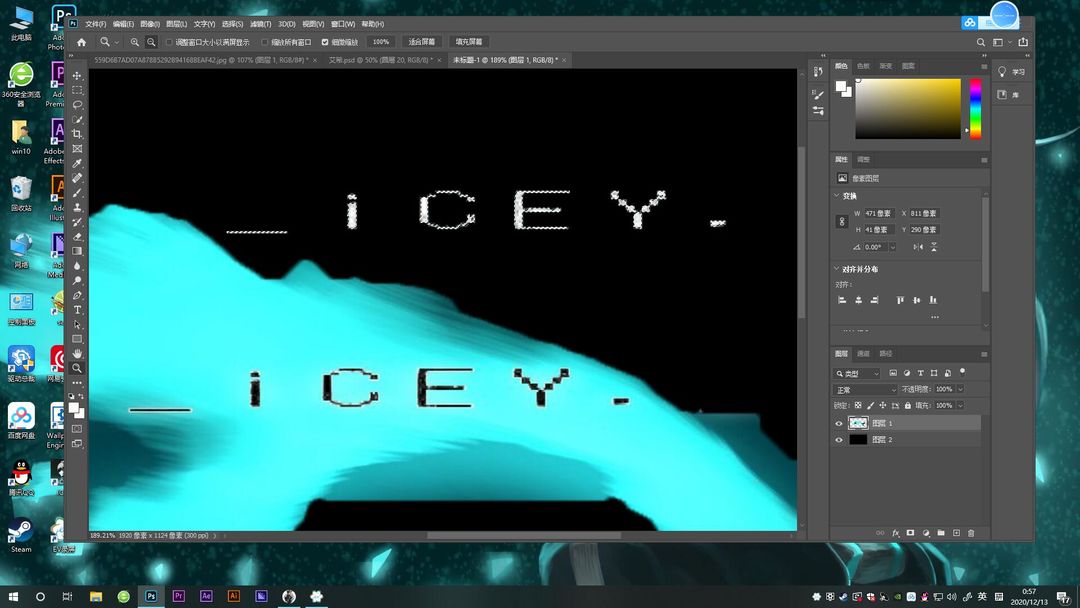
Task: Add a layer mask
Action: point(911,533)
